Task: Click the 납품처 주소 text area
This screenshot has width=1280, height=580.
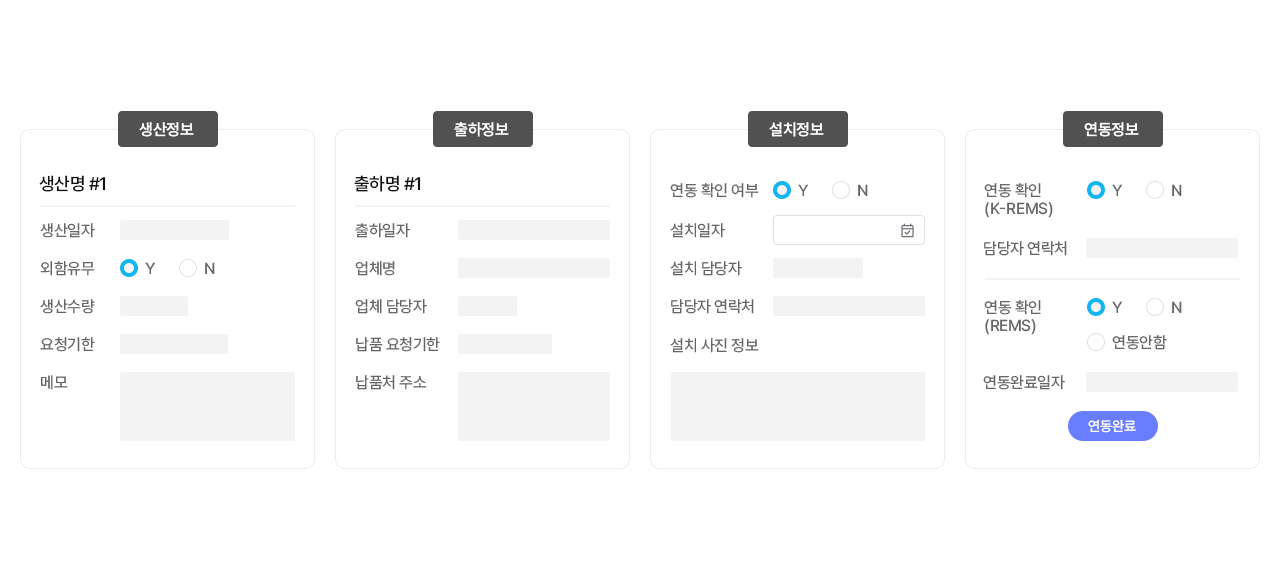Action: pos(533,406)
